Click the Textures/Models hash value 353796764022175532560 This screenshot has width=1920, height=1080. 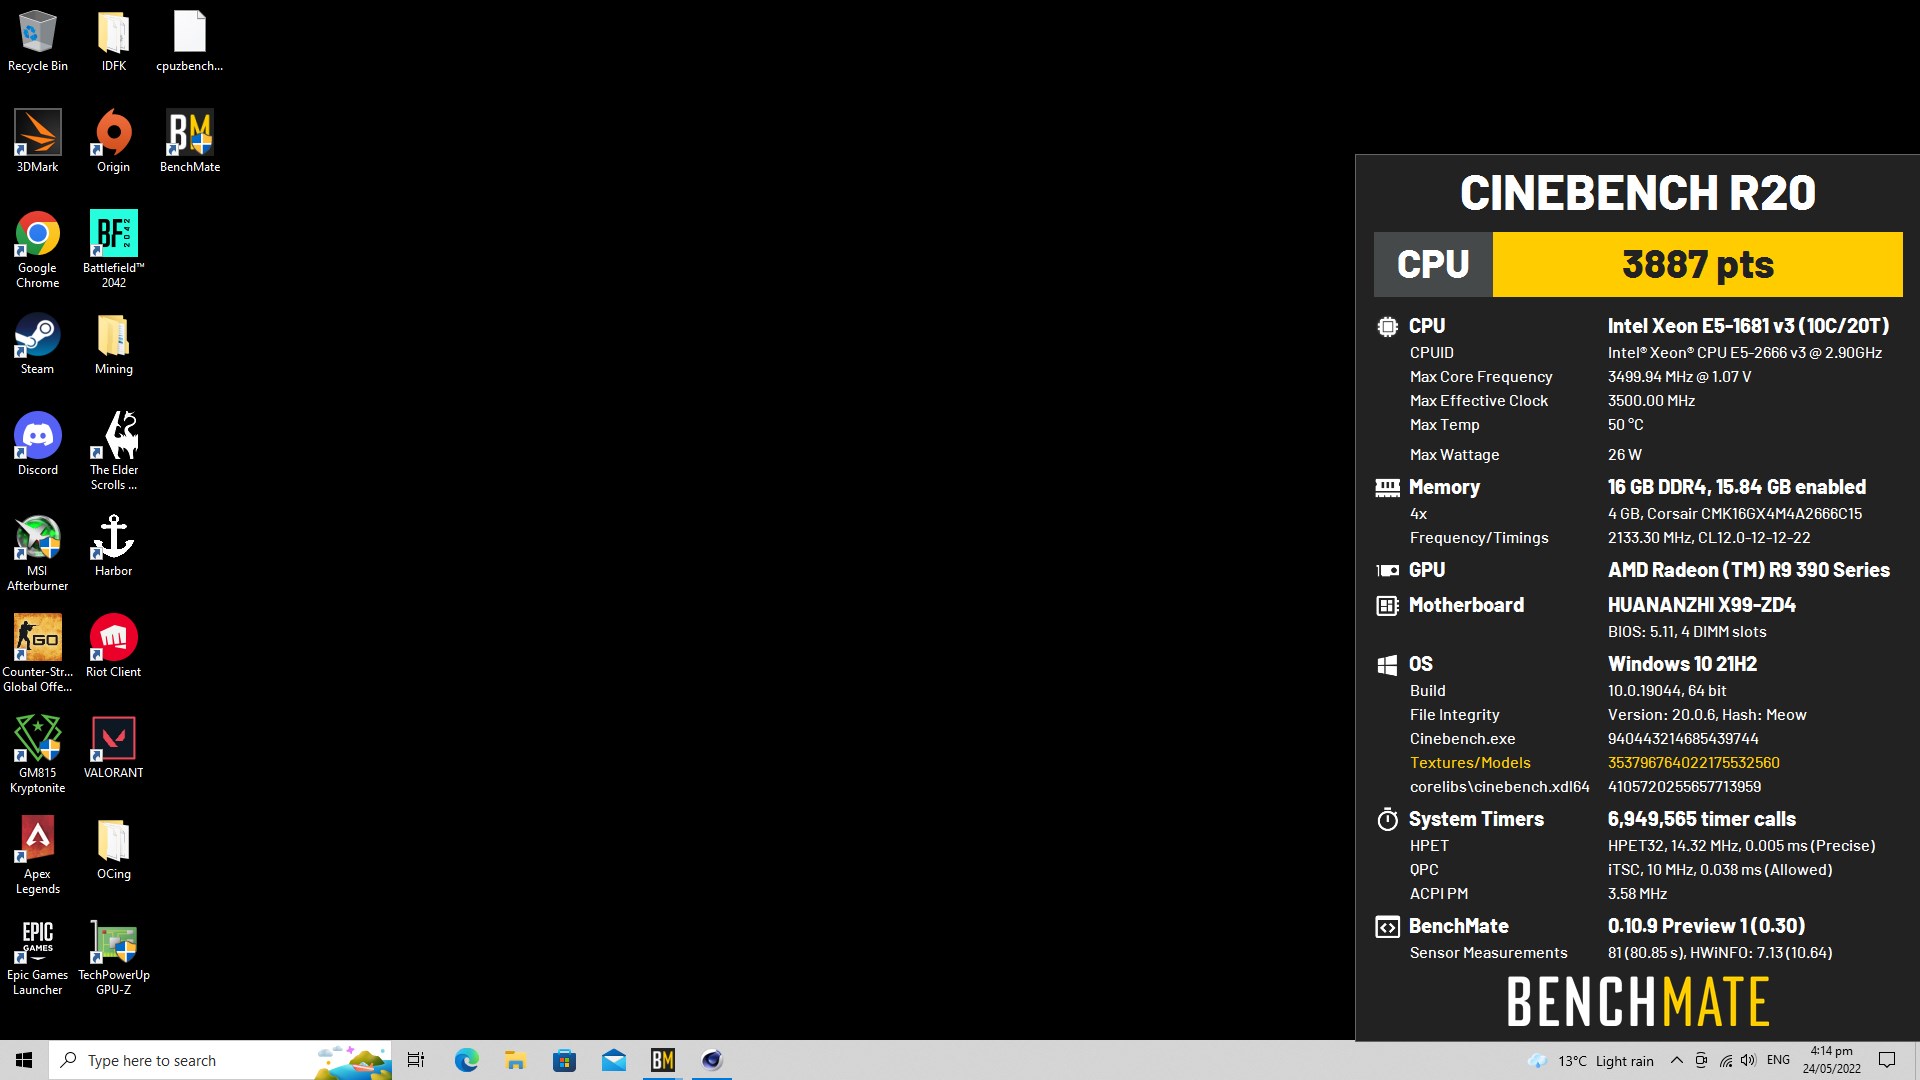pyautogui.click(x=1693, y=763)
